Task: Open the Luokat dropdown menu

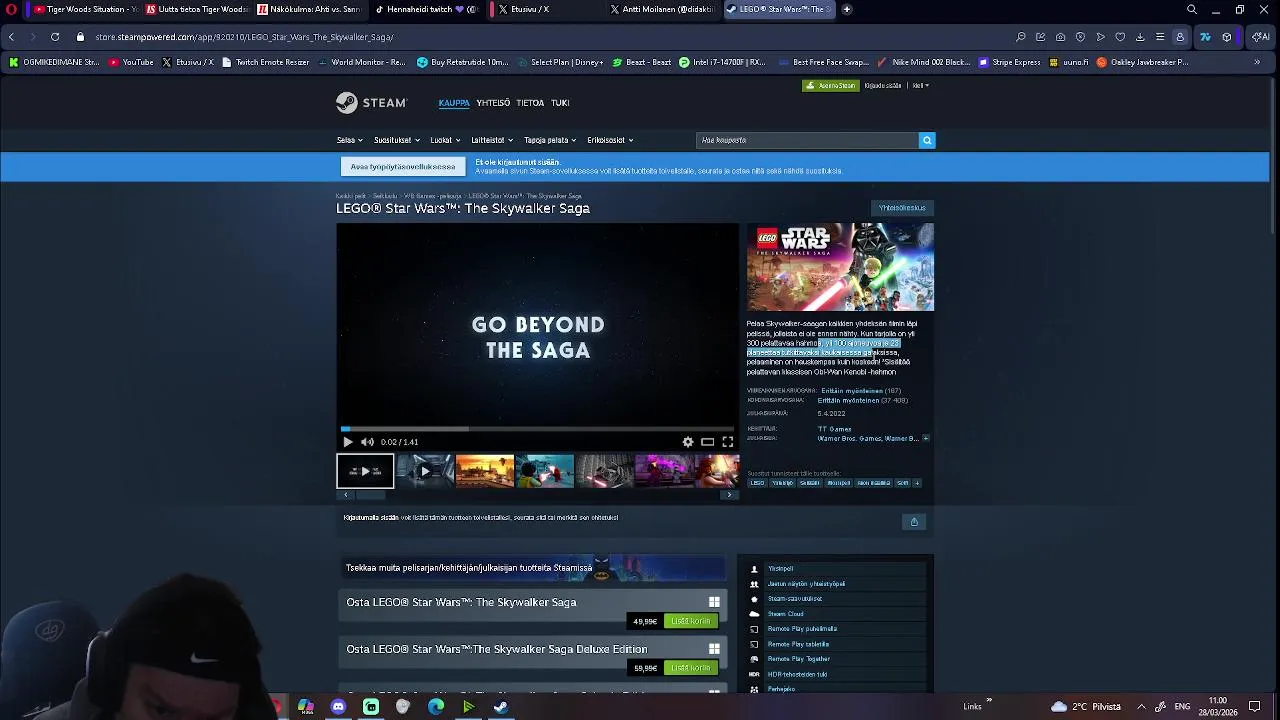Action: tap(445, 140)
